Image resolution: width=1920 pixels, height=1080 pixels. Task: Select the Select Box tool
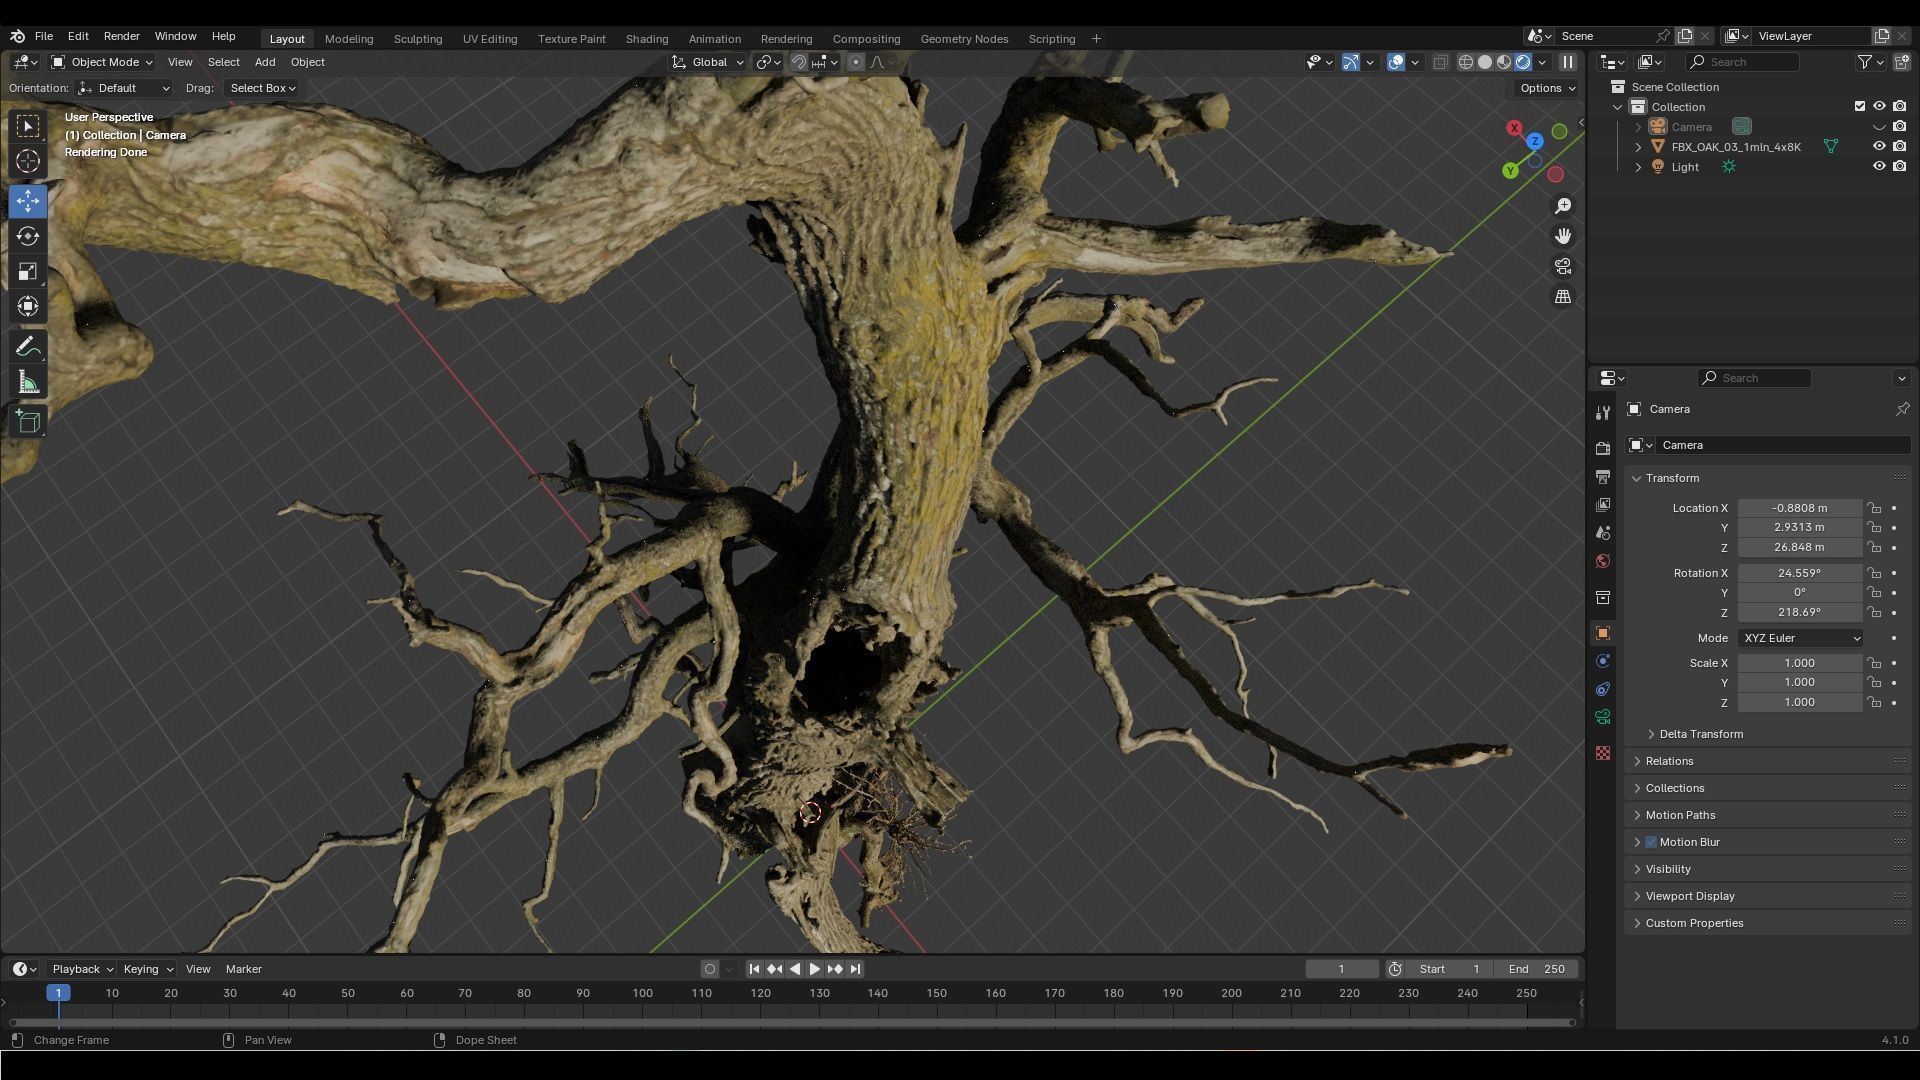tap(28, 126)
